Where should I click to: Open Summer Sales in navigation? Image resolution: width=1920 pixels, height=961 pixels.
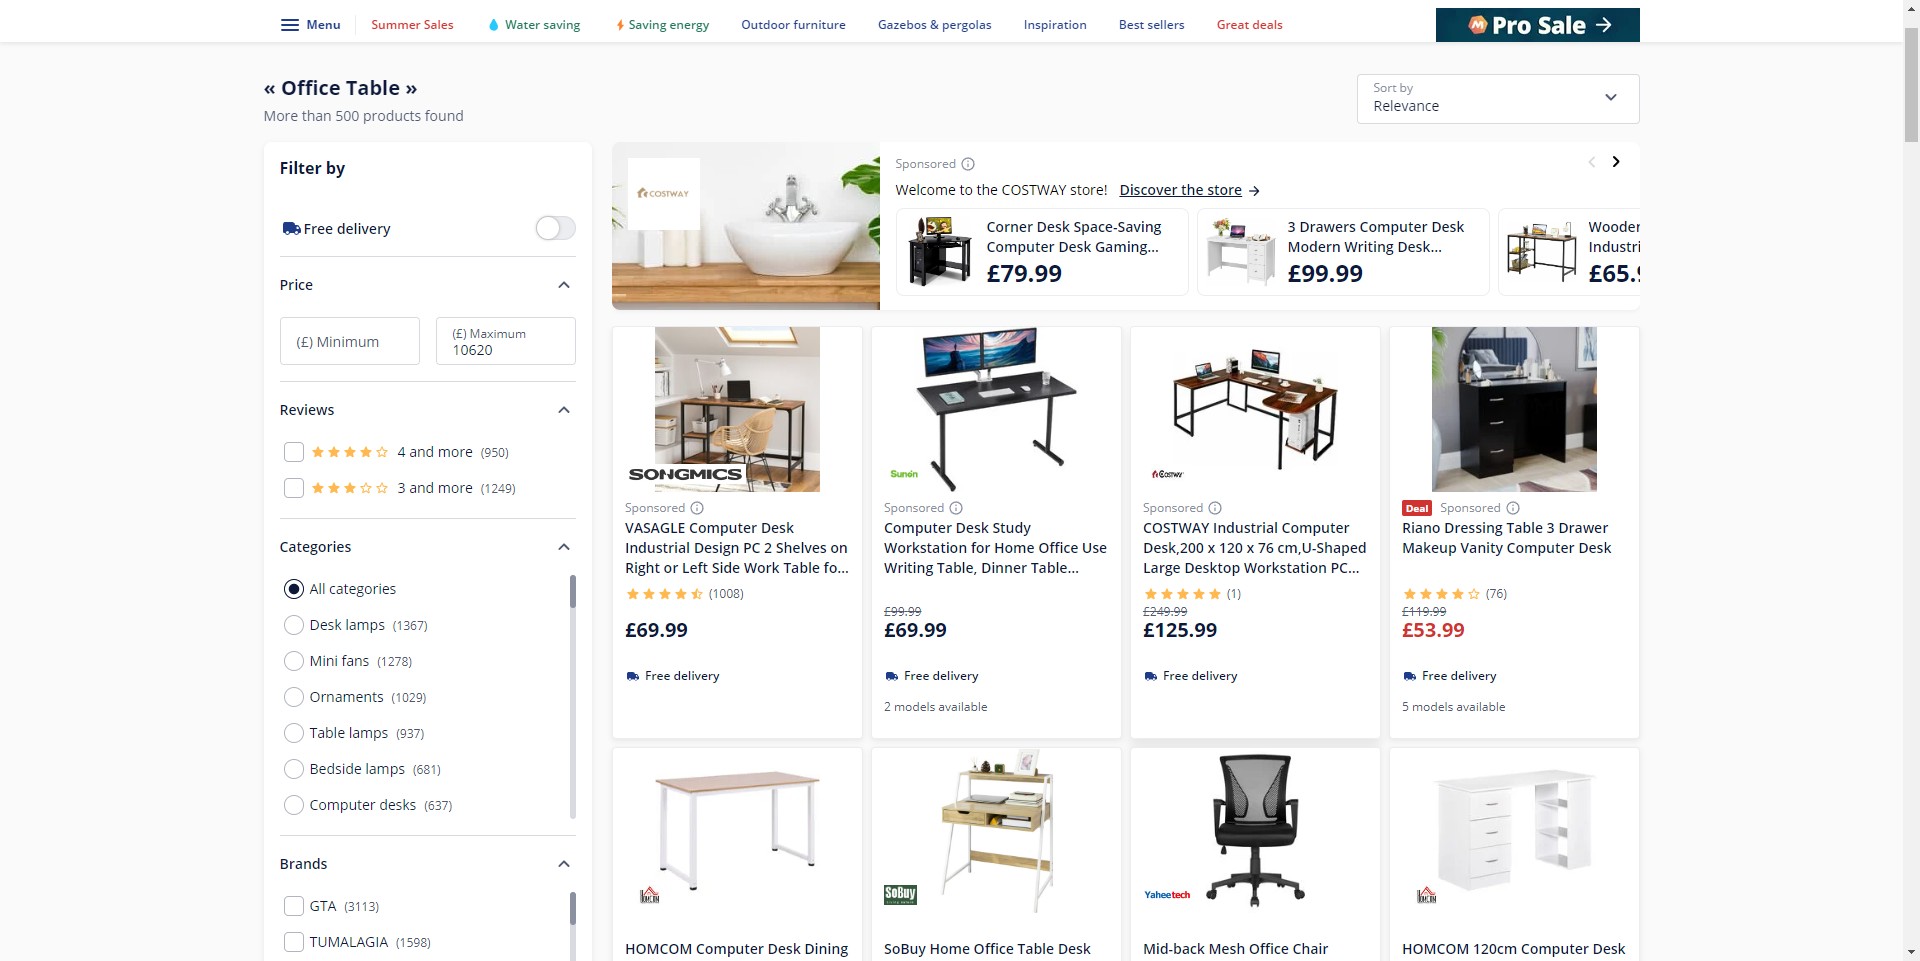[412, 25]
